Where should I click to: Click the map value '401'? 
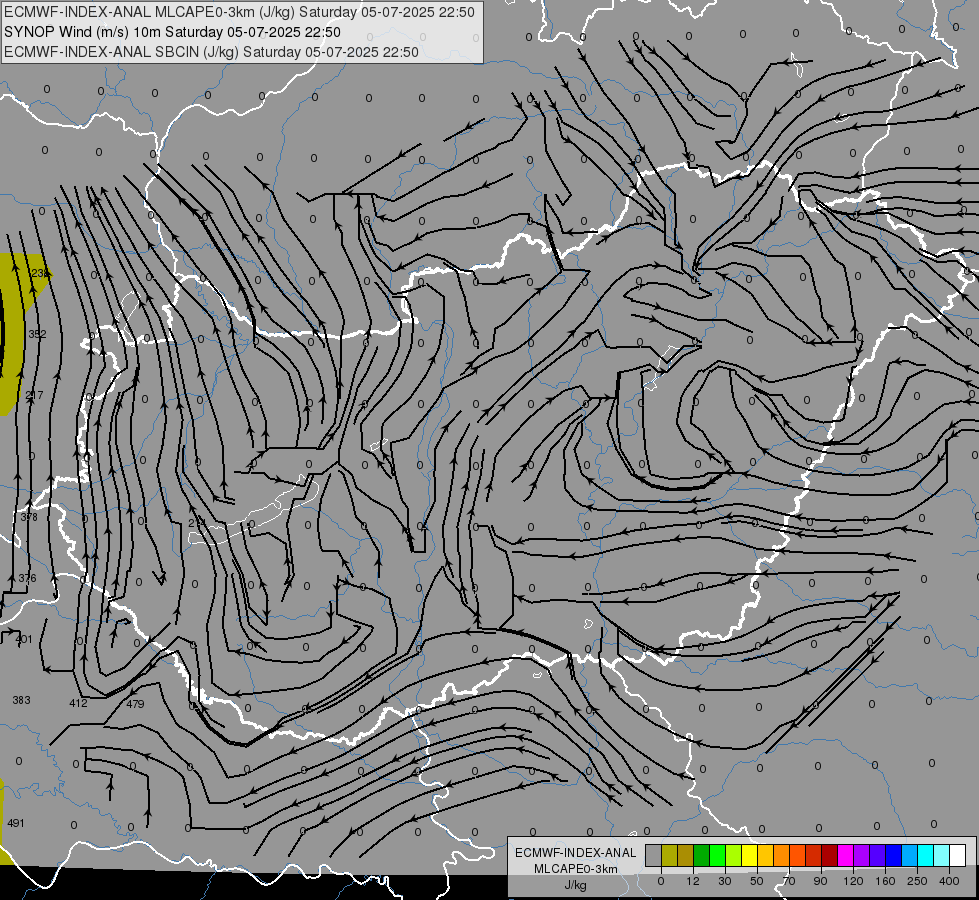click(x=24, y=640)
